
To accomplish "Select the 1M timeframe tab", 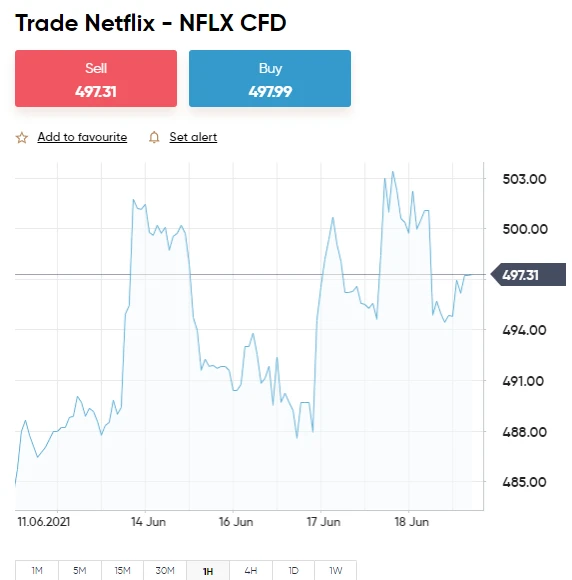I will [x=37, y=570].
